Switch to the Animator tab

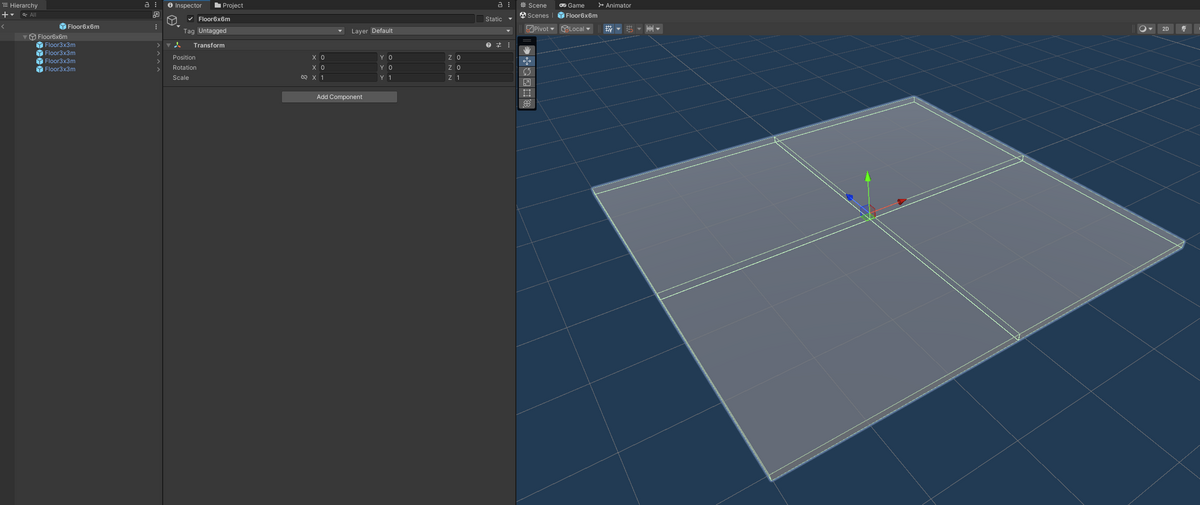[x=614, y=5]
